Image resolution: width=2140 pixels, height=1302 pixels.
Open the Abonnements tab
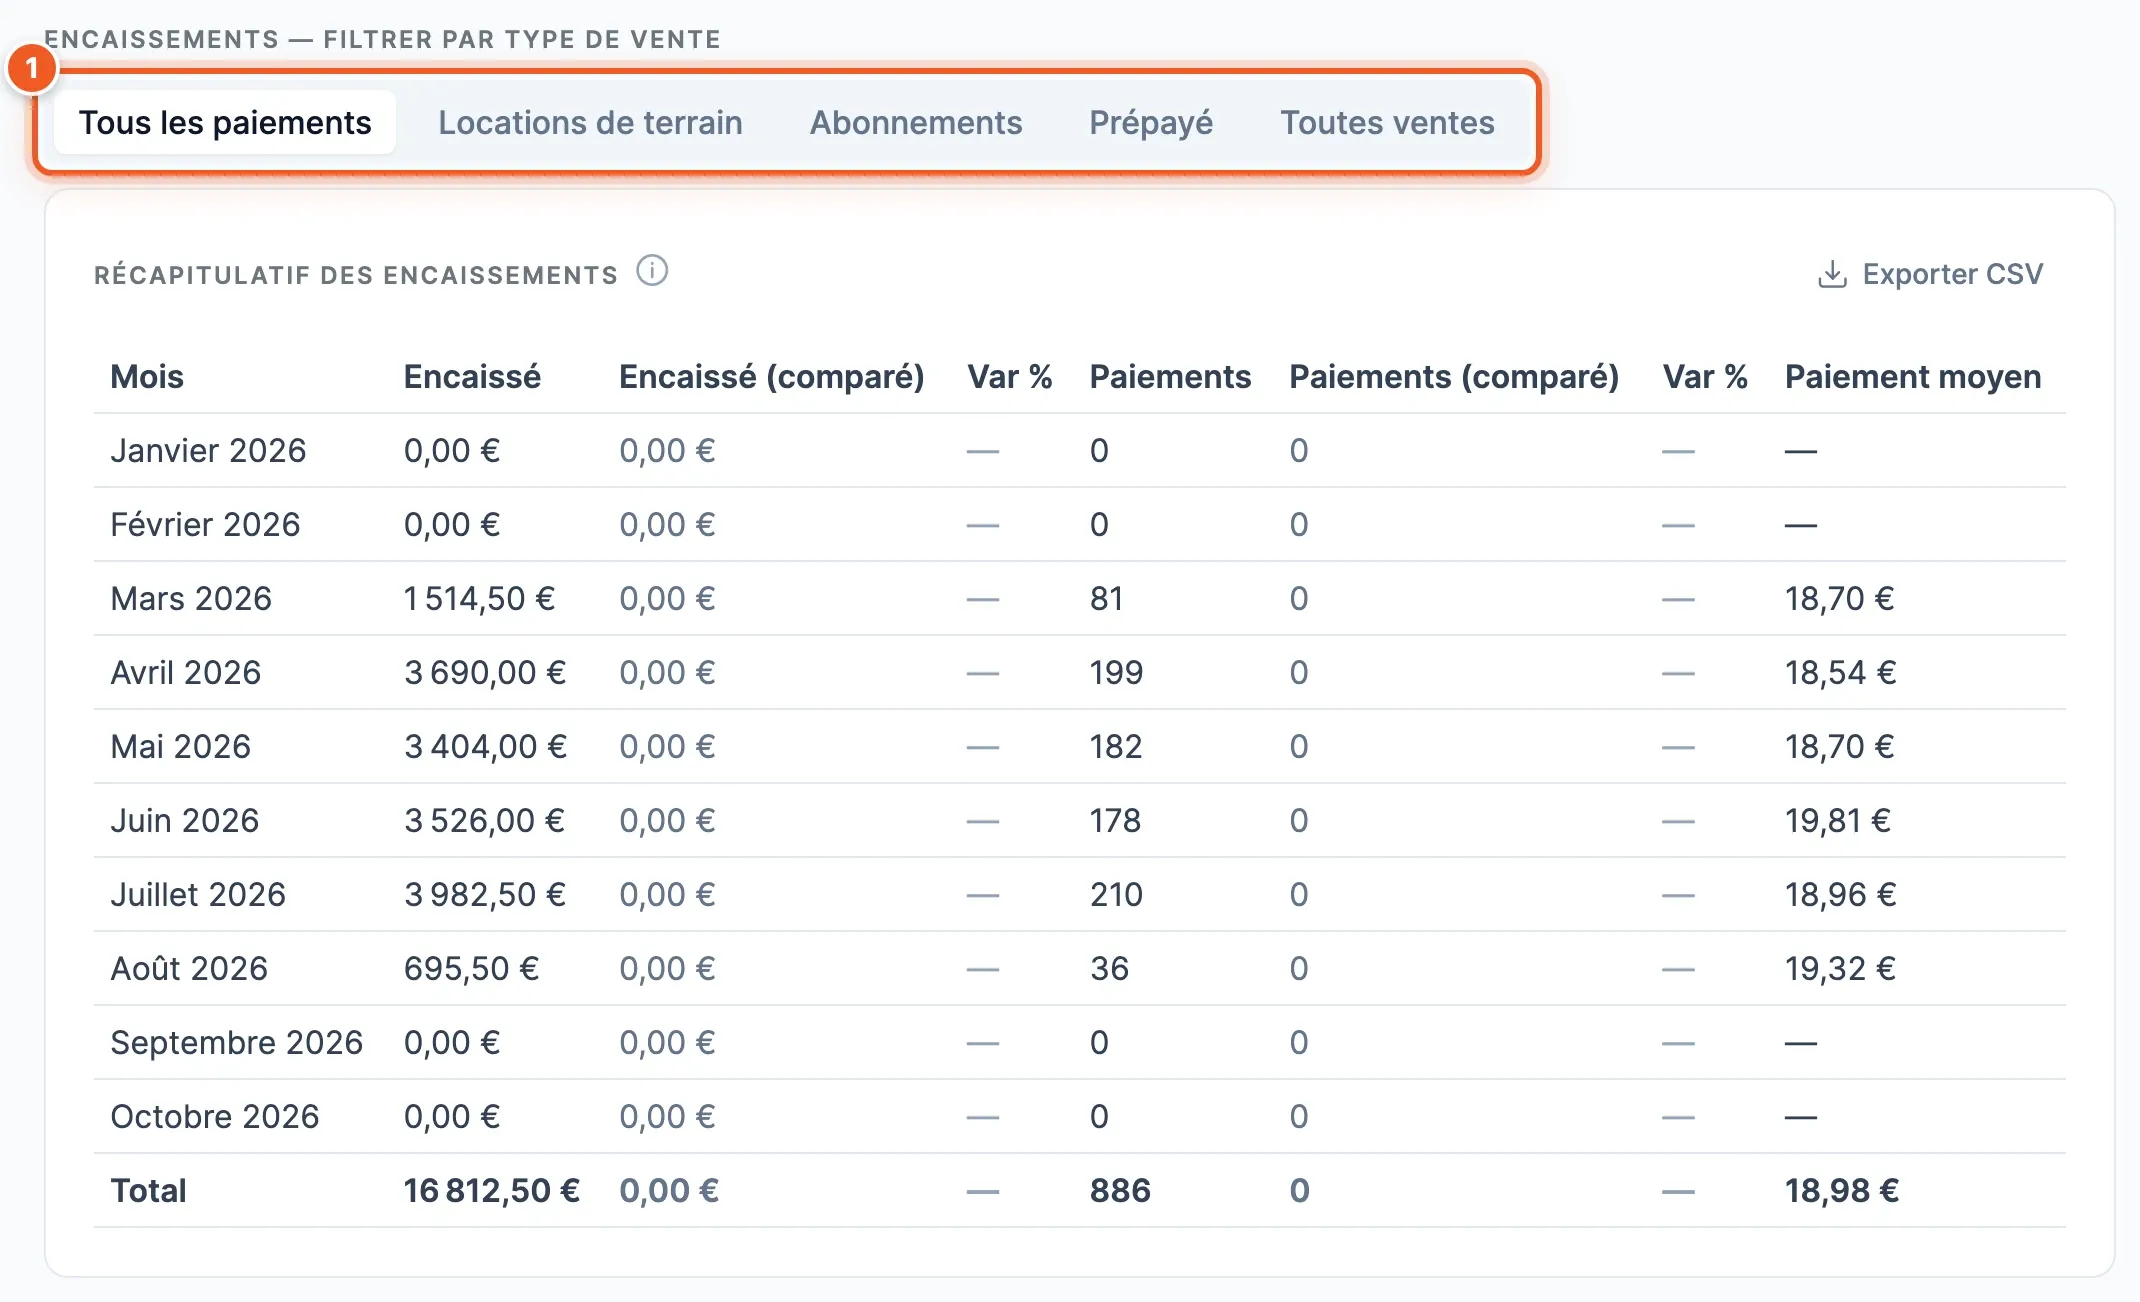(x=916, y=122)
